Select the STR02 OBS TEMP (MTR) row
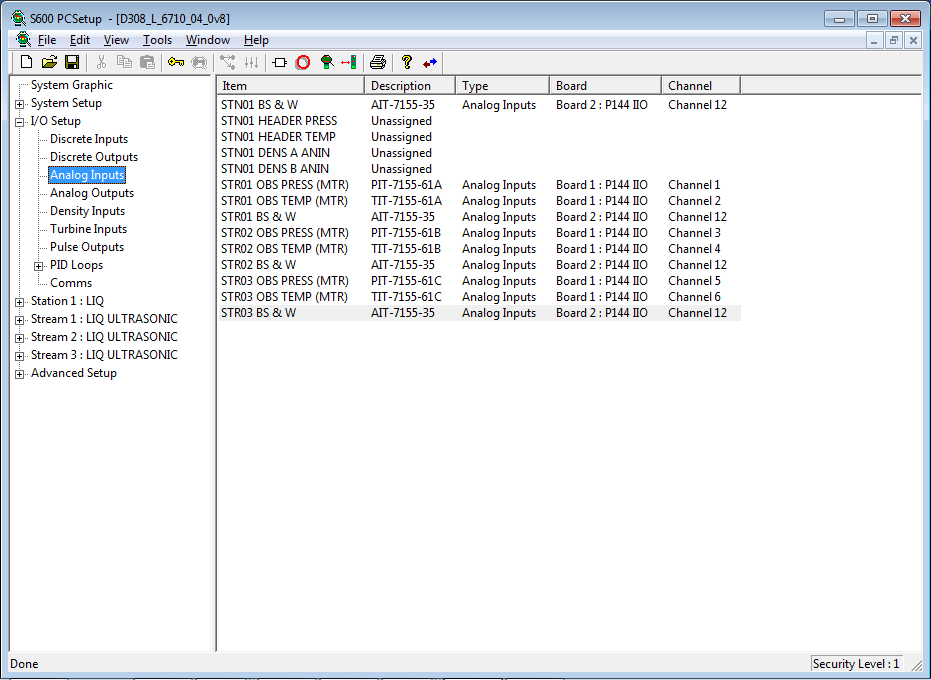This screenshot has height=680, width=931. click(479, 249)
